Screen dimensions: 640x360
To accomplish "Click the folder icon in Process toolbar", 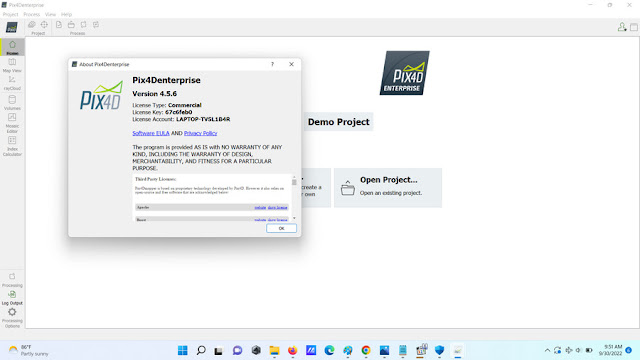I will 71,25.
